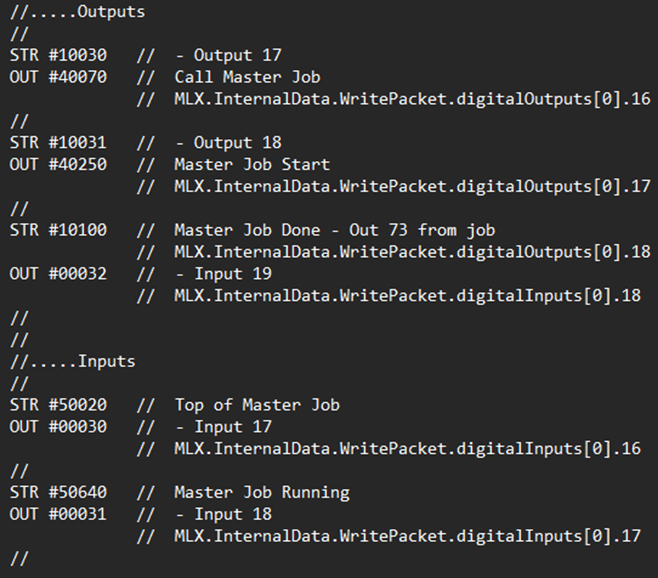Click the STR #10030 instruction
Screen dimensions: 658x578
(x=58, y=55)
